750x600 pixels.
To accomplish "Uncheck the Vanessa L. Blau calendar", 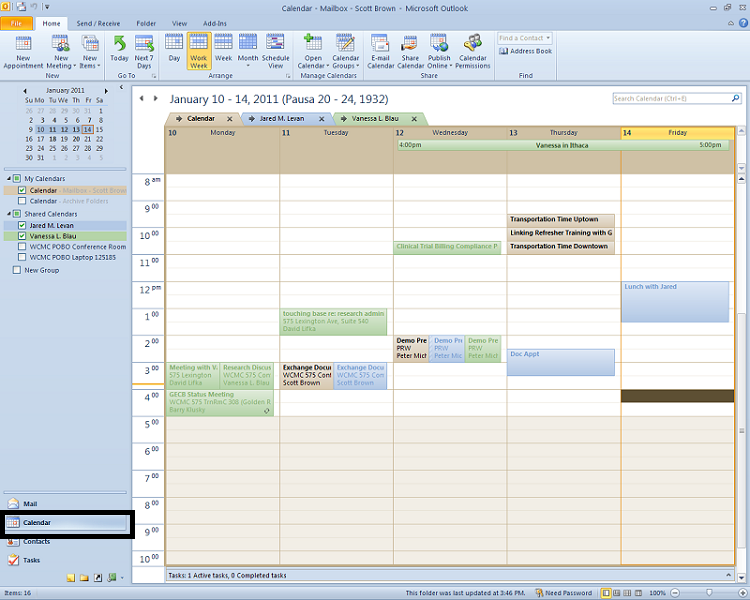I will point(22,236).
